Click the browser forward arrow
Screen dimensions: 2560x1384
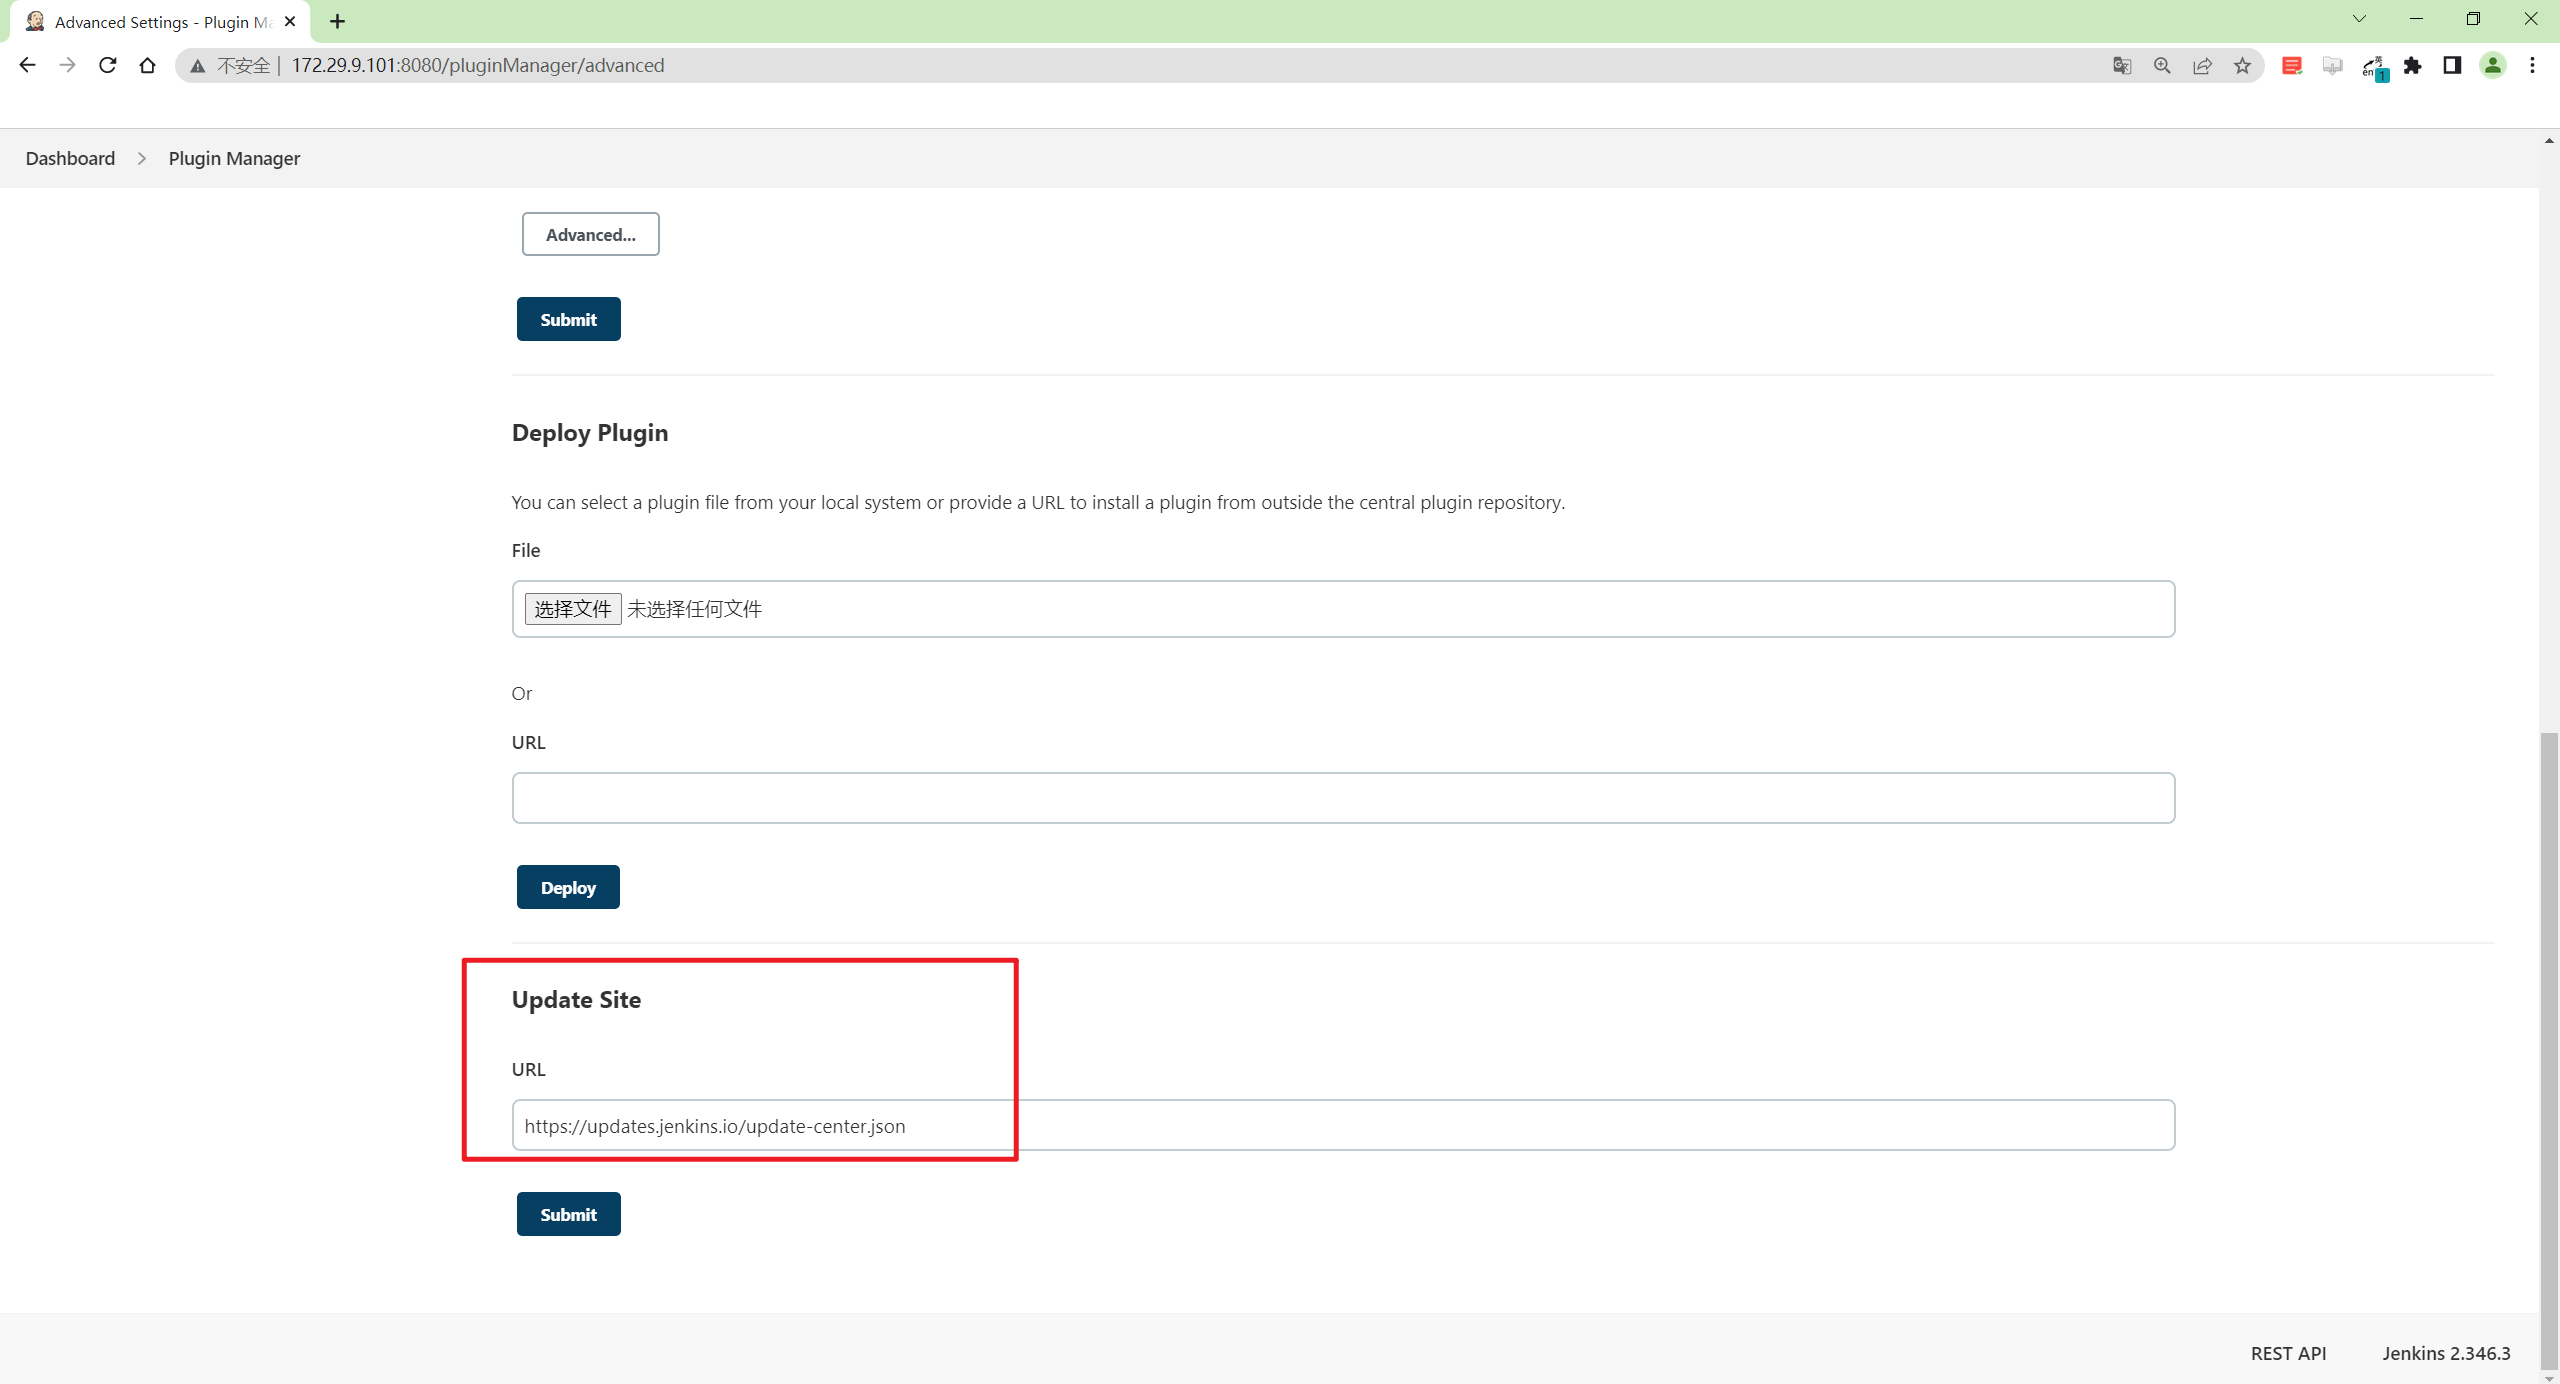click(67, 65)
